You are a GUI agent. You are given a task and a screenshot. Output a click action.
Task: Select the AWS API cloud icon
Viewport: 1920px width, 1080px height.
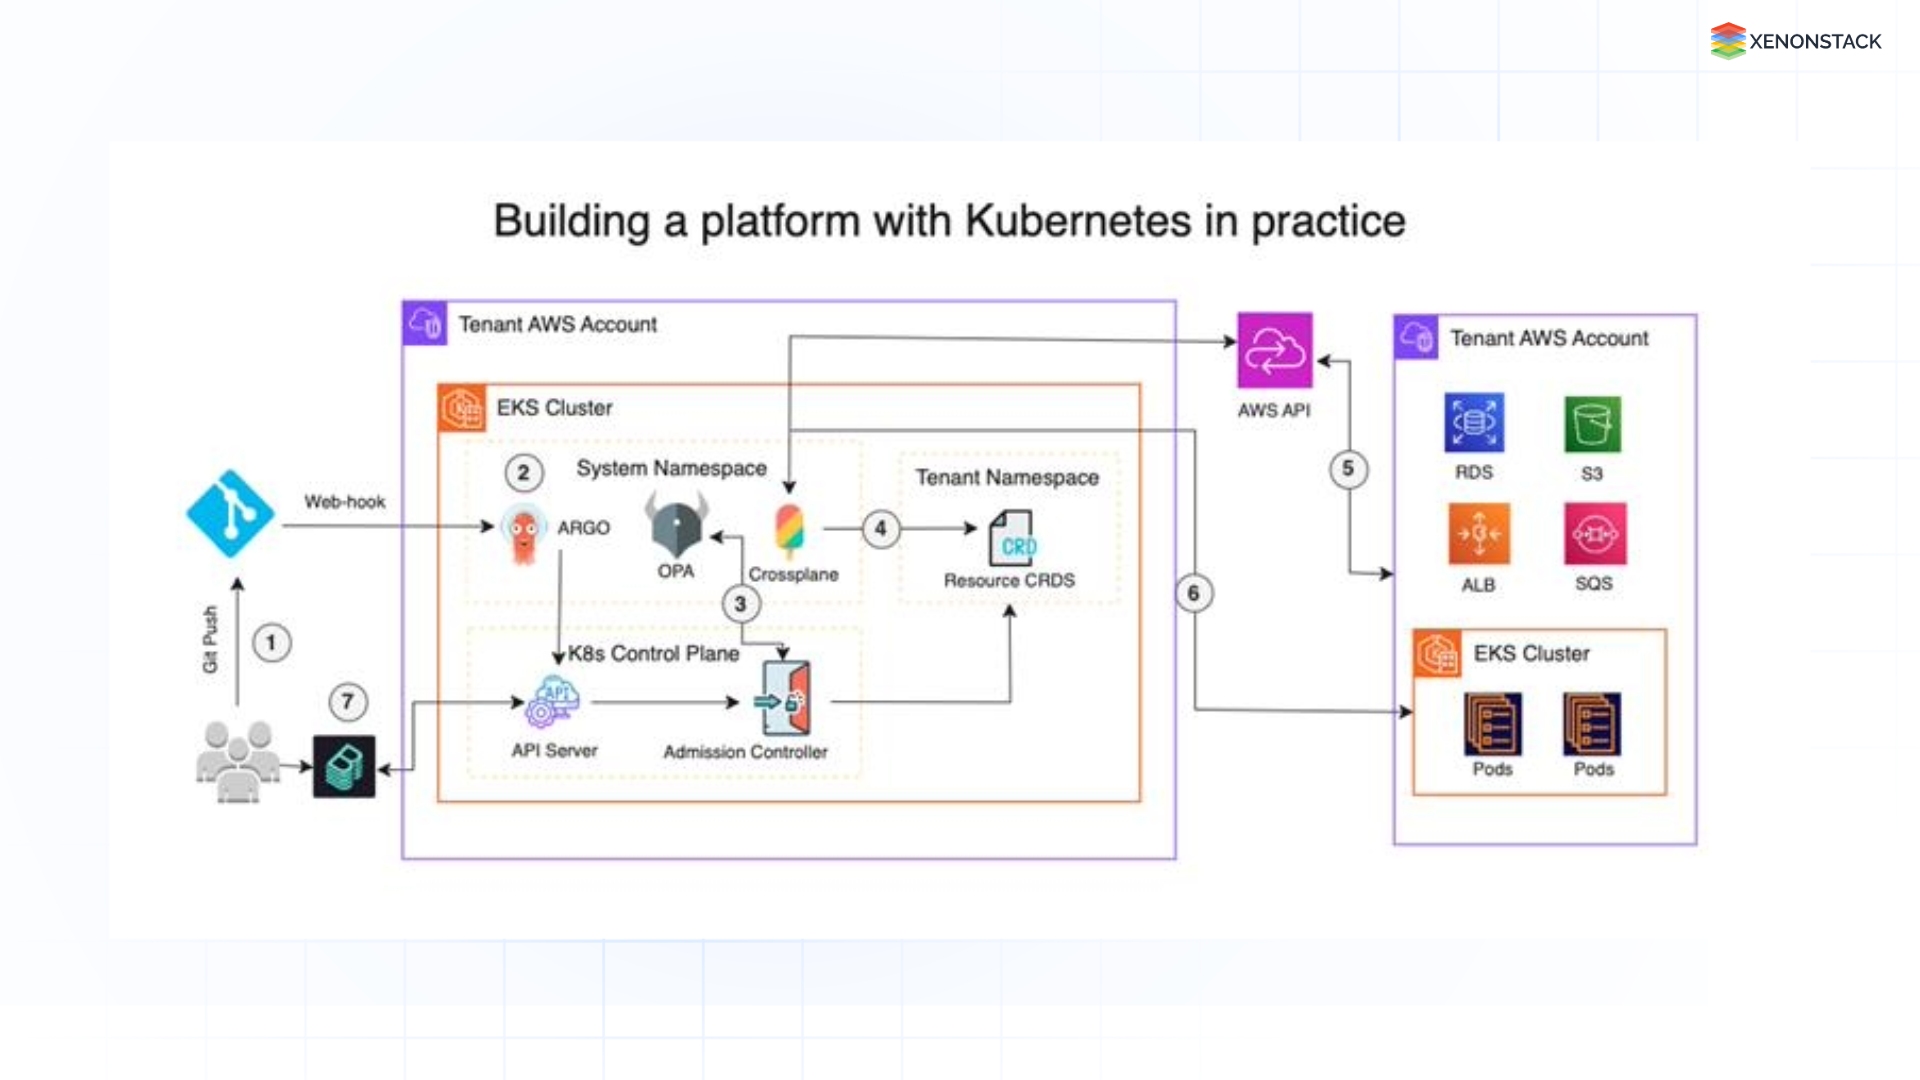coord(1274,351)
